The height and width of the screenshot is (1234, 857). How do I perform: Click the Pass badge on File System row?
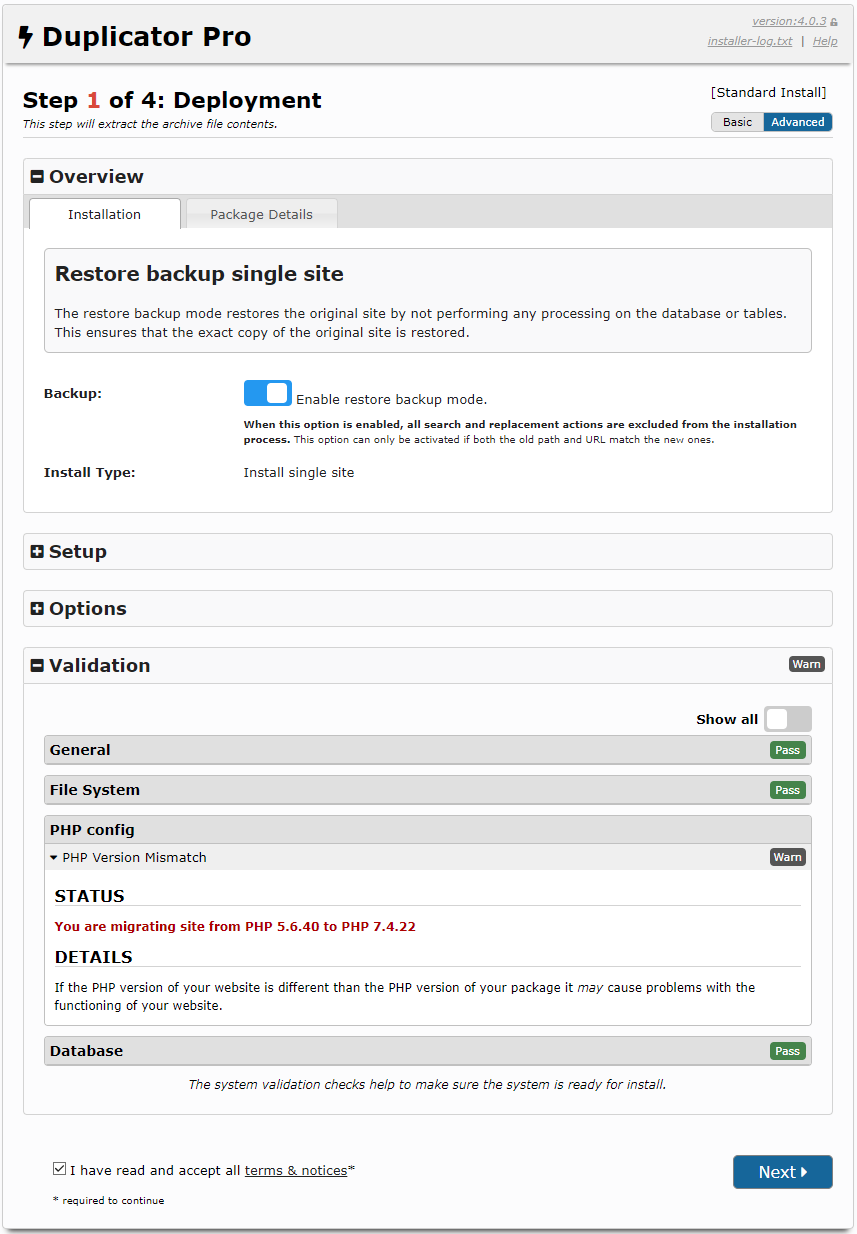click(x=788, y=790)
